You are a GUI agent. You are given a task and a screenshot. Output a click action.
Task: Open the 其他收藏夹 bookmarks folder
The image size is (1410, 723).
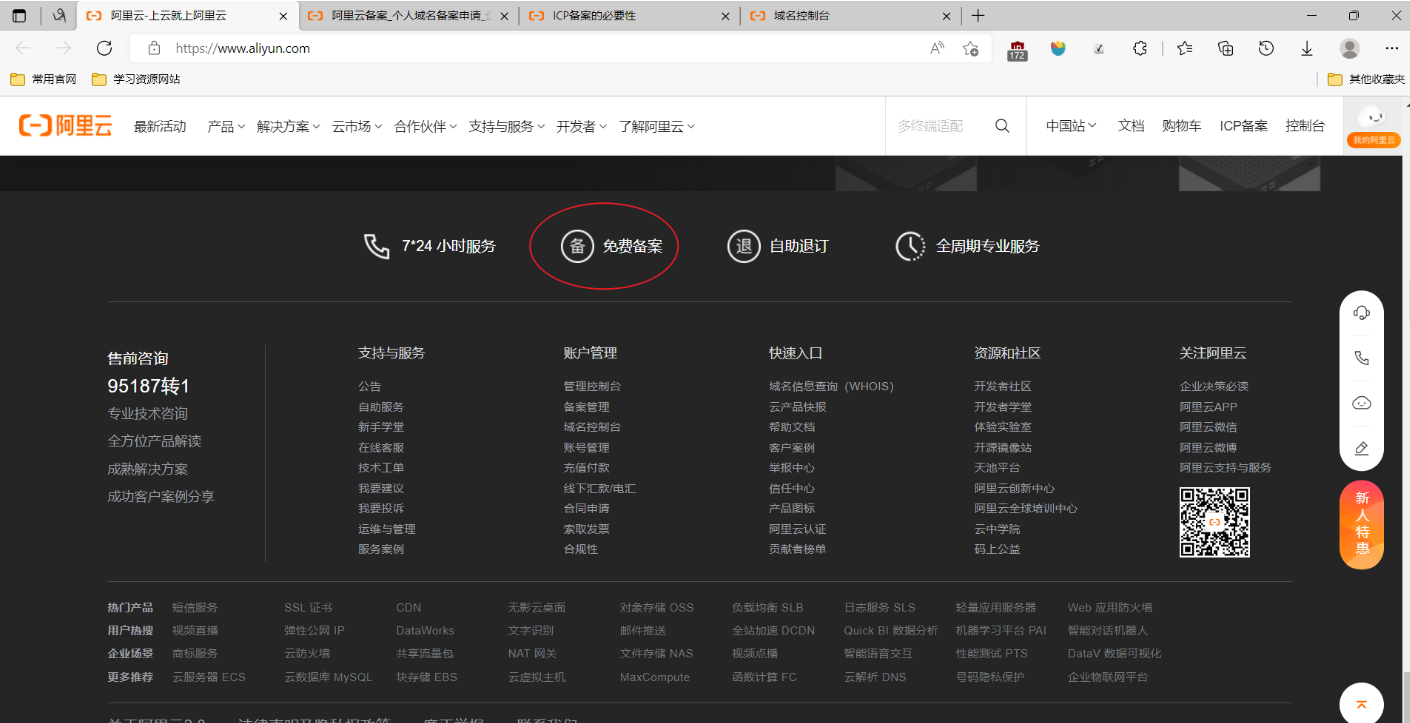pos(1366,79)
